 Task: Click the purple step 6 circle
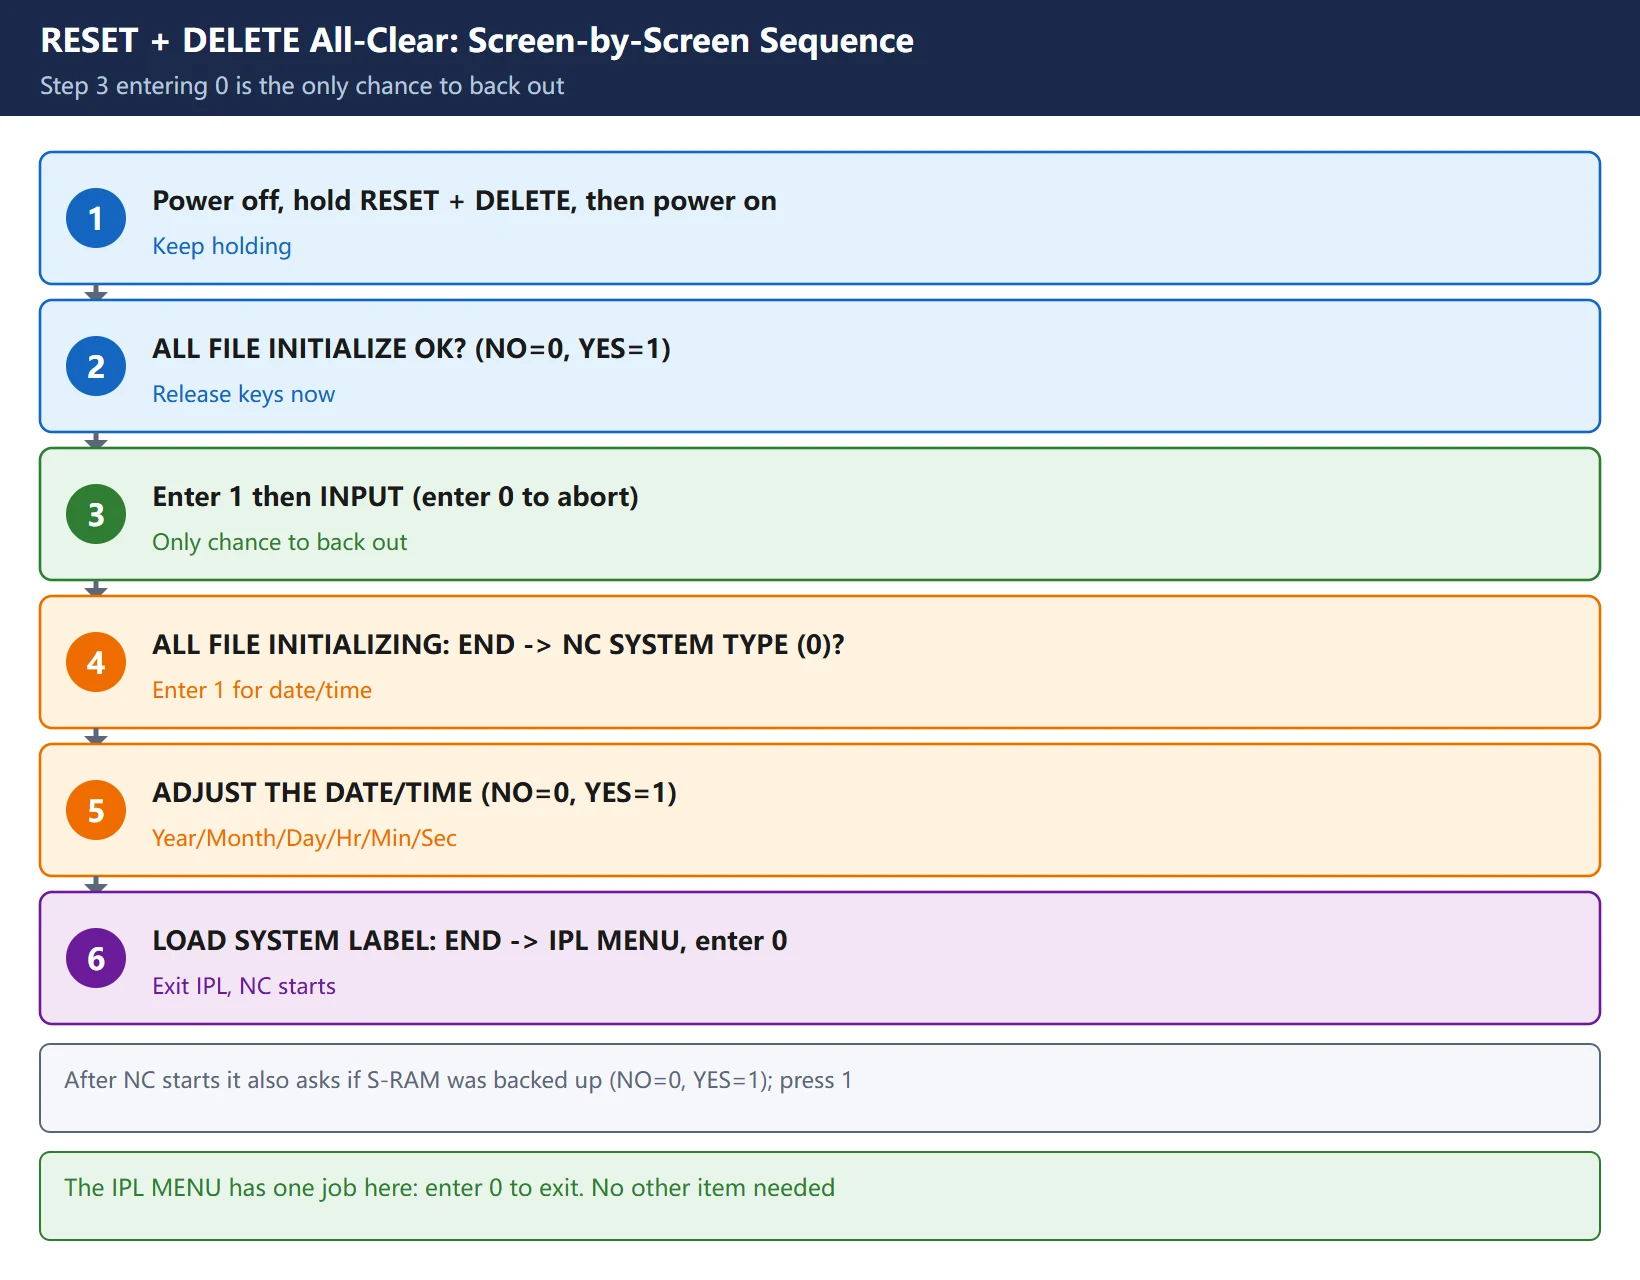[x=96, y=958]
